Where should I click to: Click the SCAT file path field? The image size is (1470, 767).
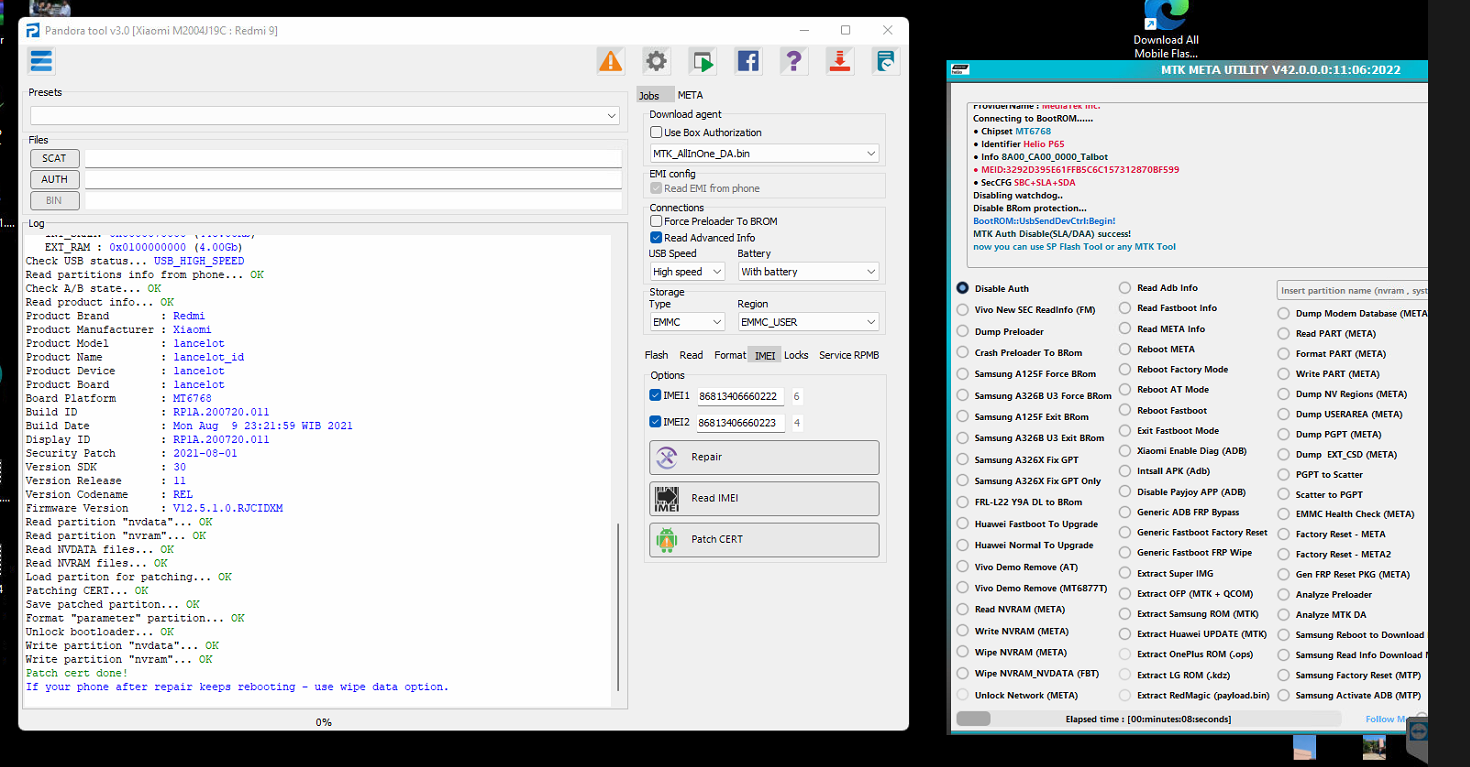[x=353, y=158]
